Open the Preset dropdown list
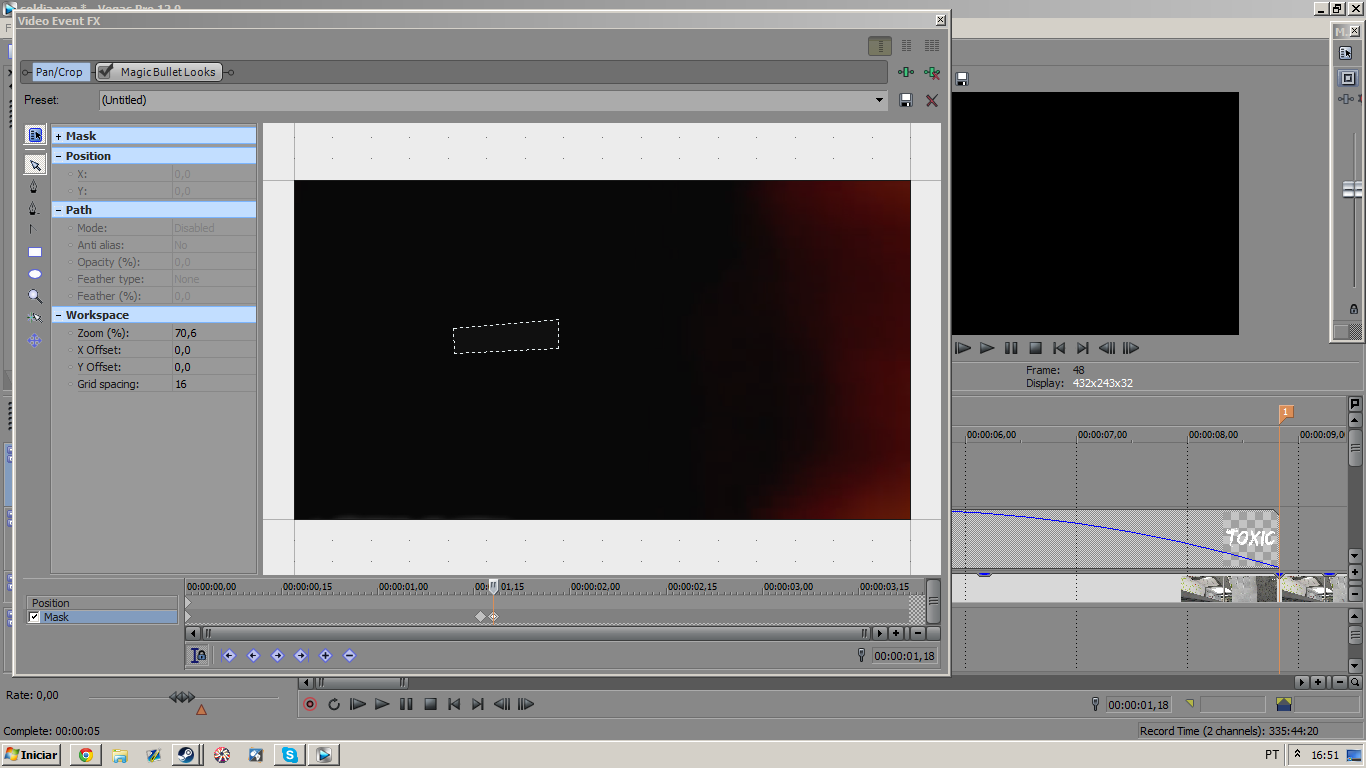The width and height of the screenshot is (1366, 768). click(x=880, y=100)
